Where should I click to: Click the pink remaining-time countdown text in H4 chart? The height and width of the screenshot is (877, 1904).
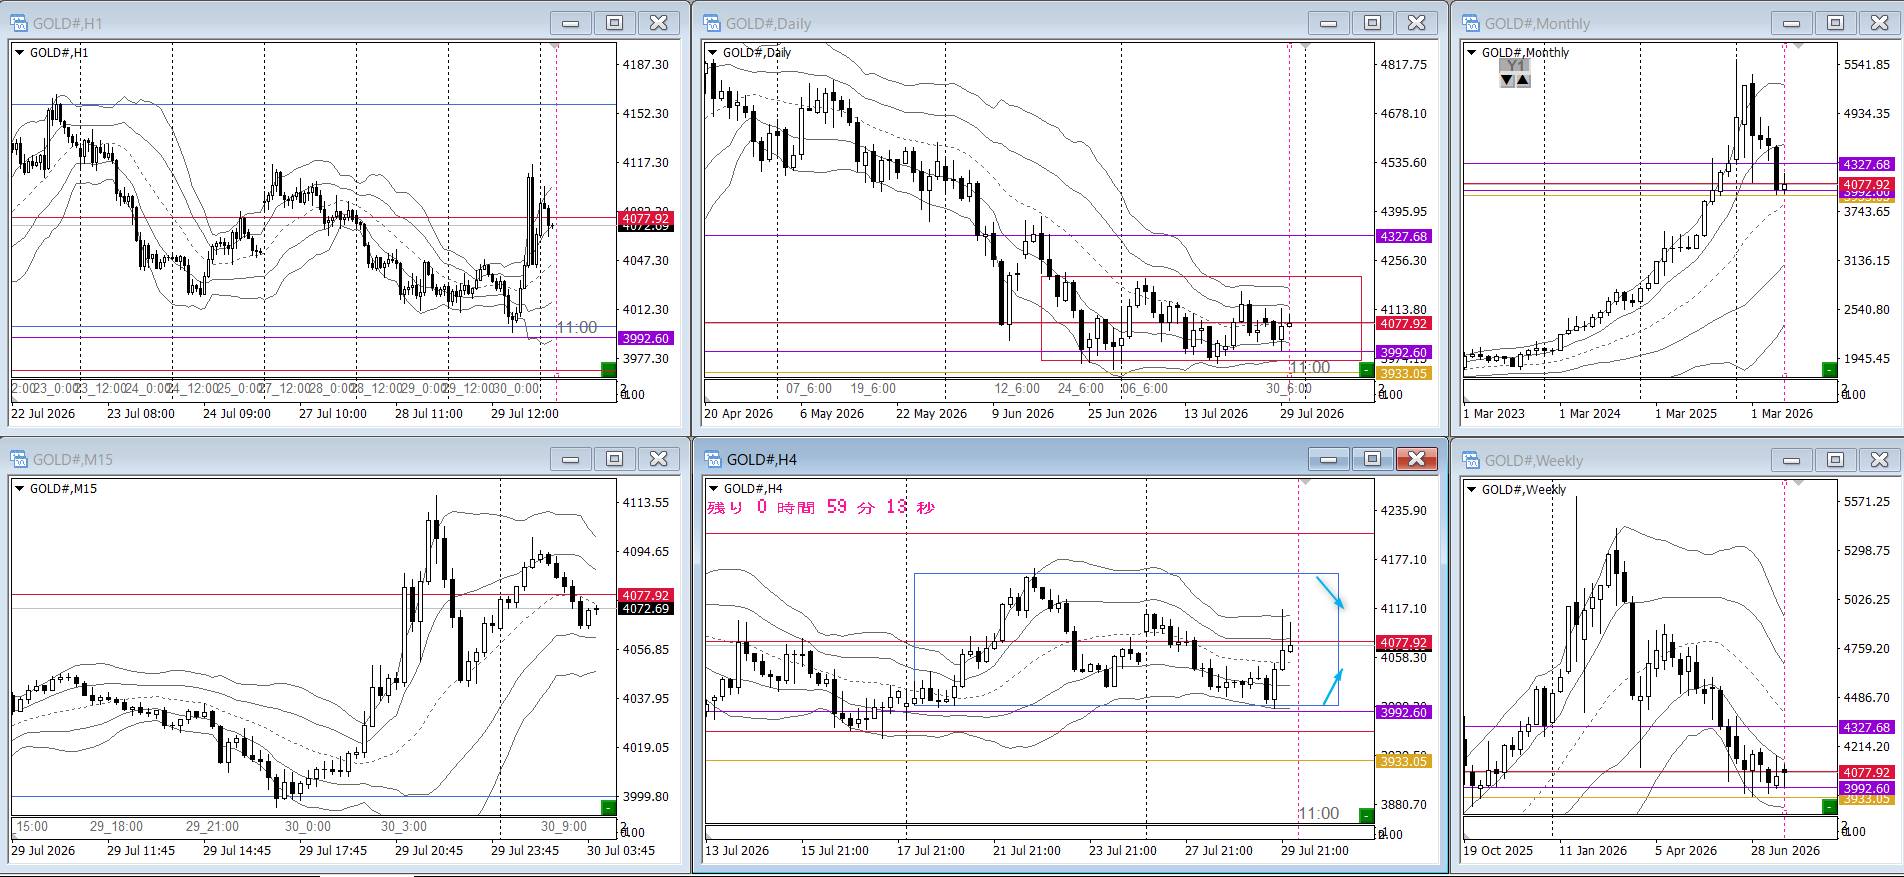[x=821, y=507]
